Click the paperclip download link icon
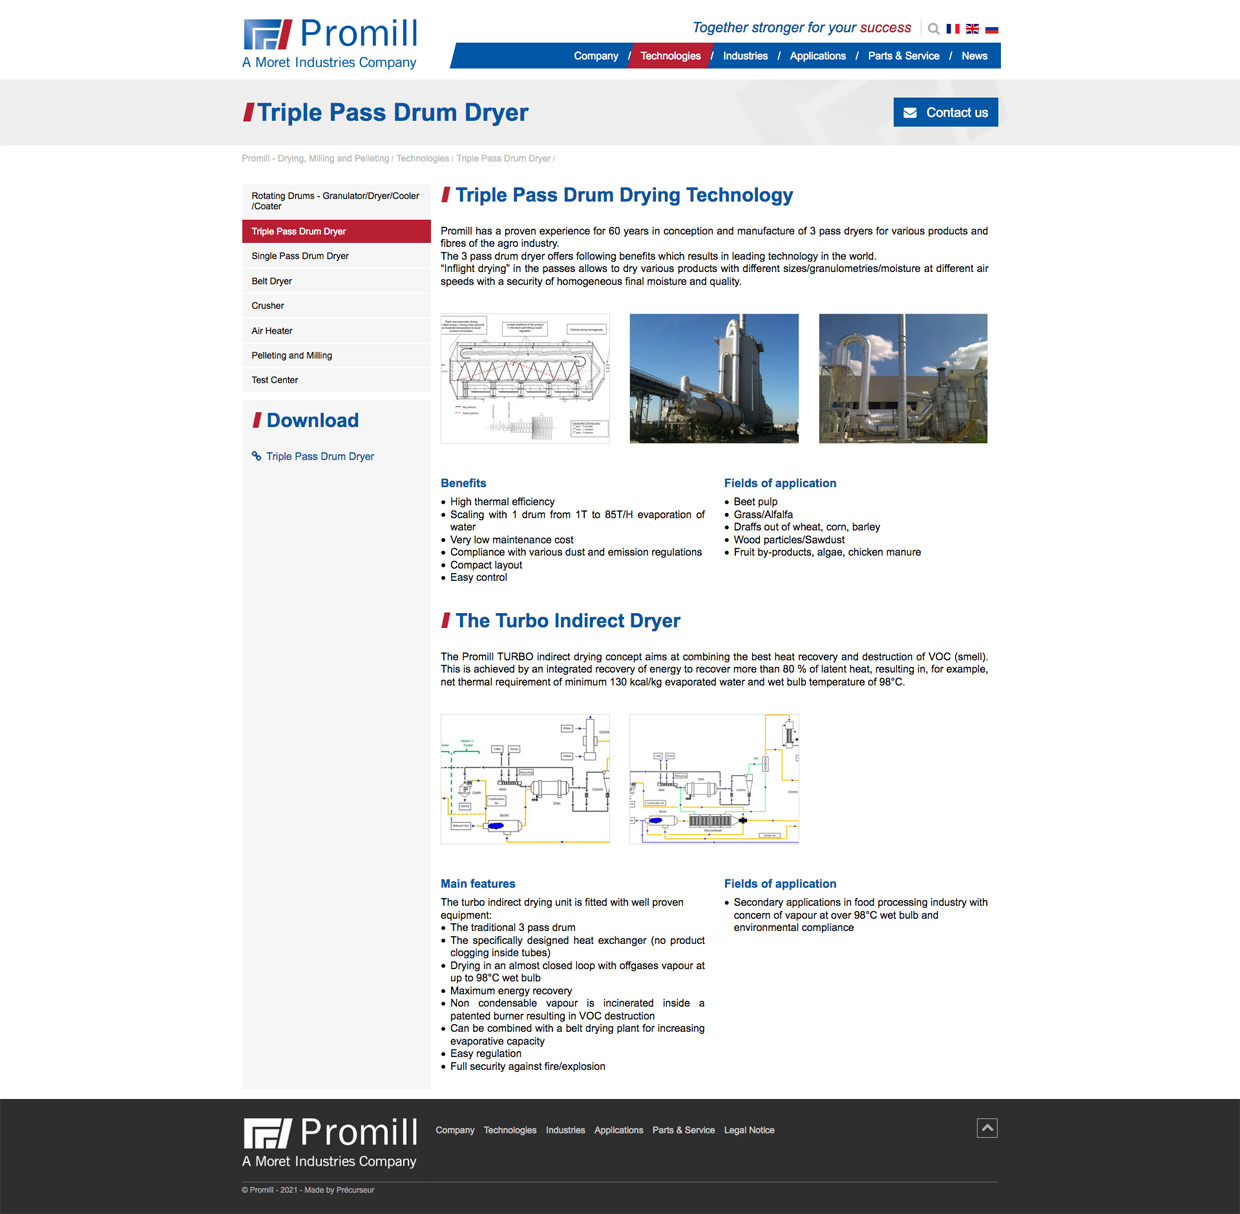Screen dimensions: 1240x1214 click(x=256, y=456)
